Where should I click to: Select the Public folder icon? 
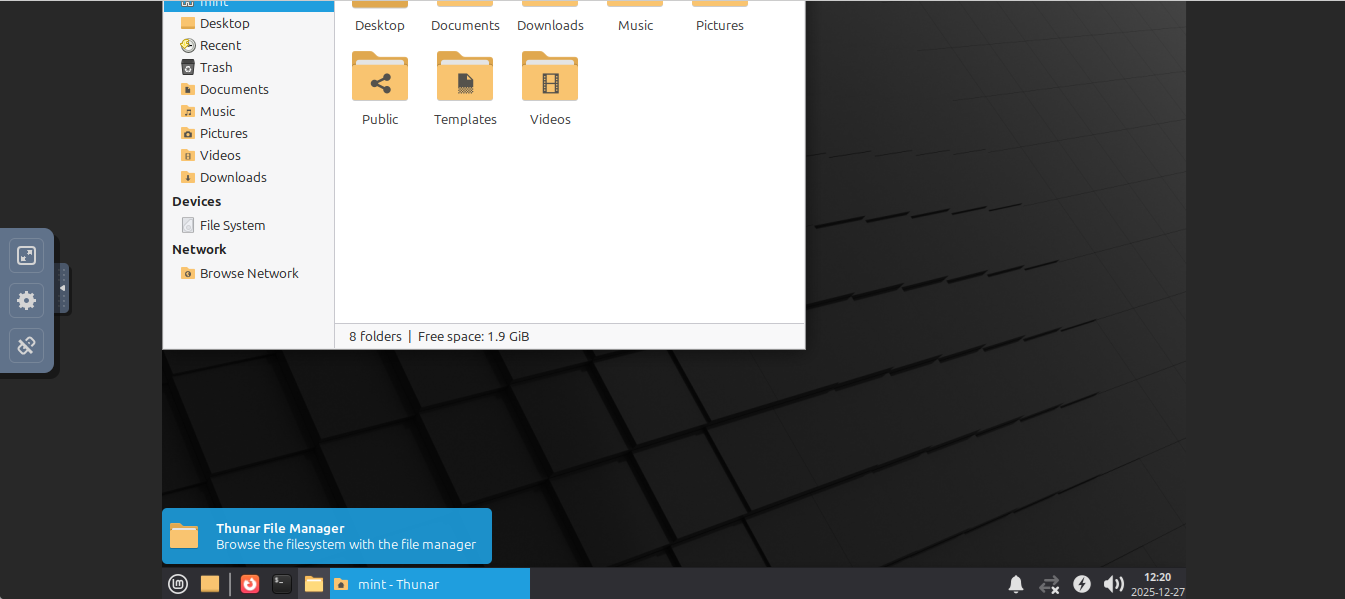(x=380, y=76)
